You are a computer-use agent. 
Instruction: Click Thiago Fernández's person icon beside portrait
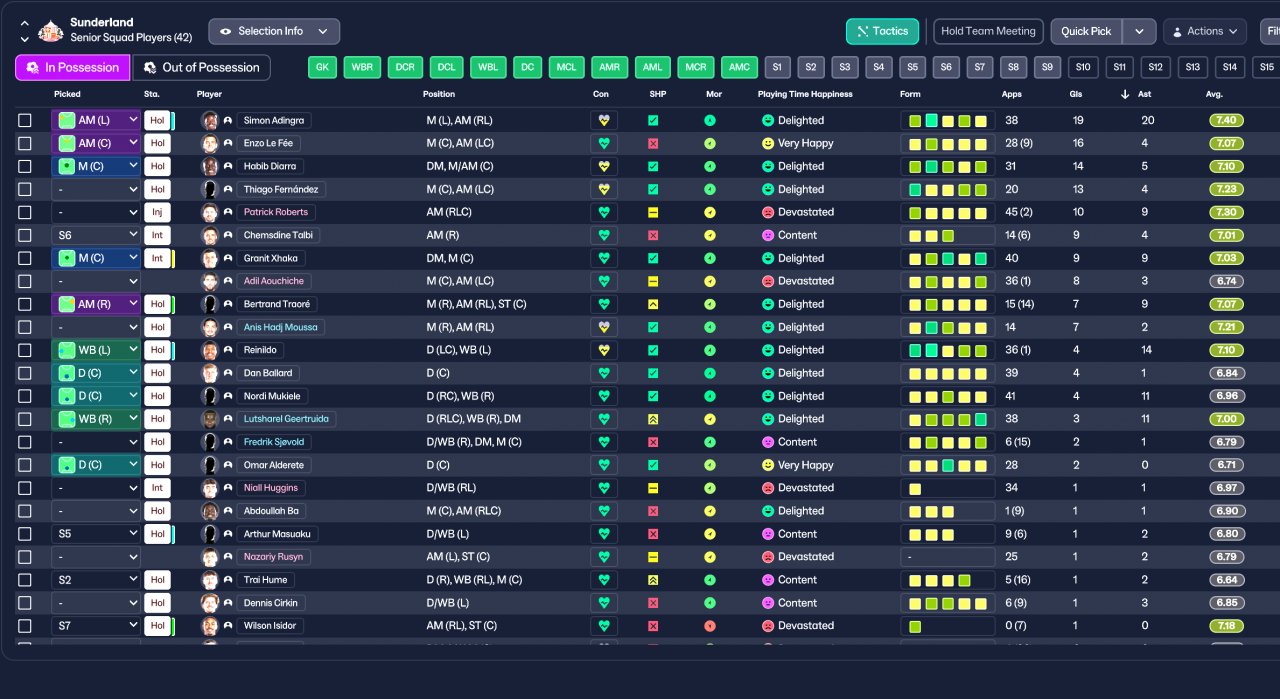pyautogui.click(x=228, y=189)
